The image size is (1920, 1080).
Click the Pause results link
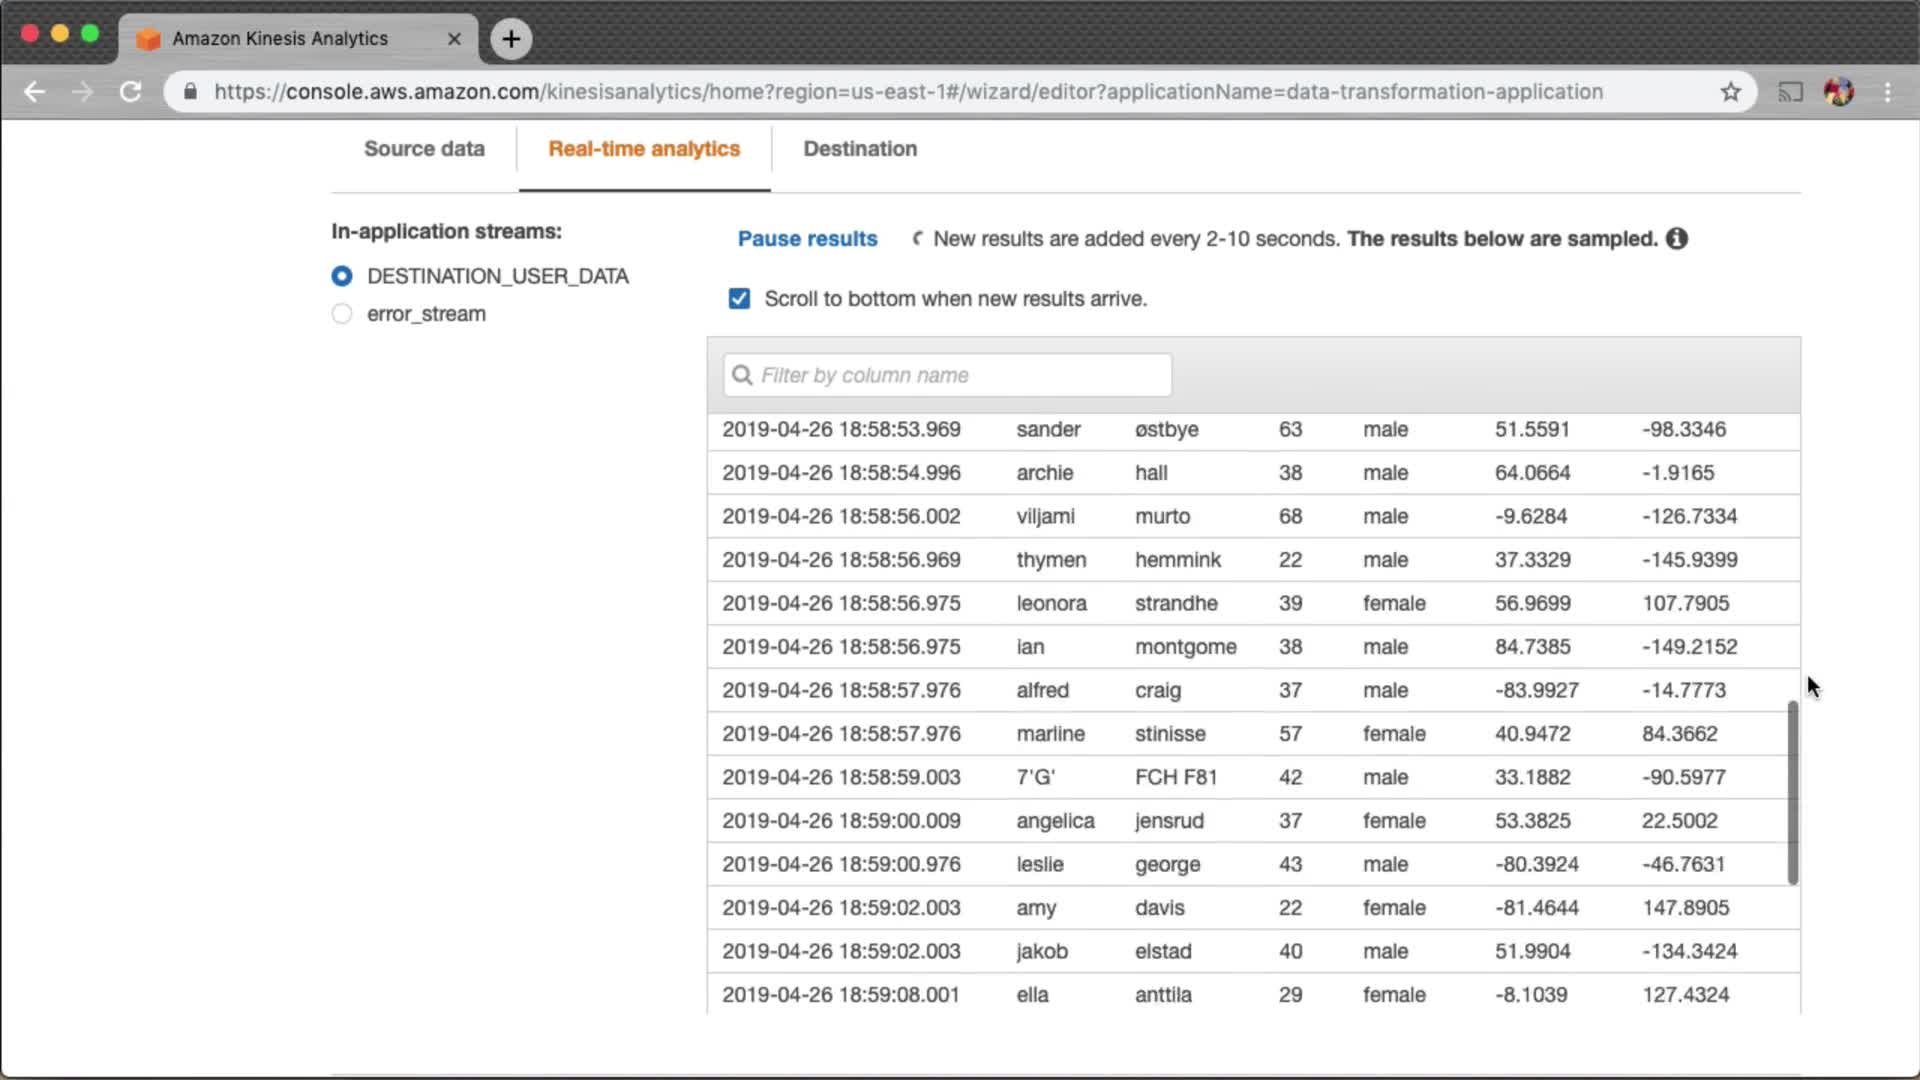[x=807, y=239]
